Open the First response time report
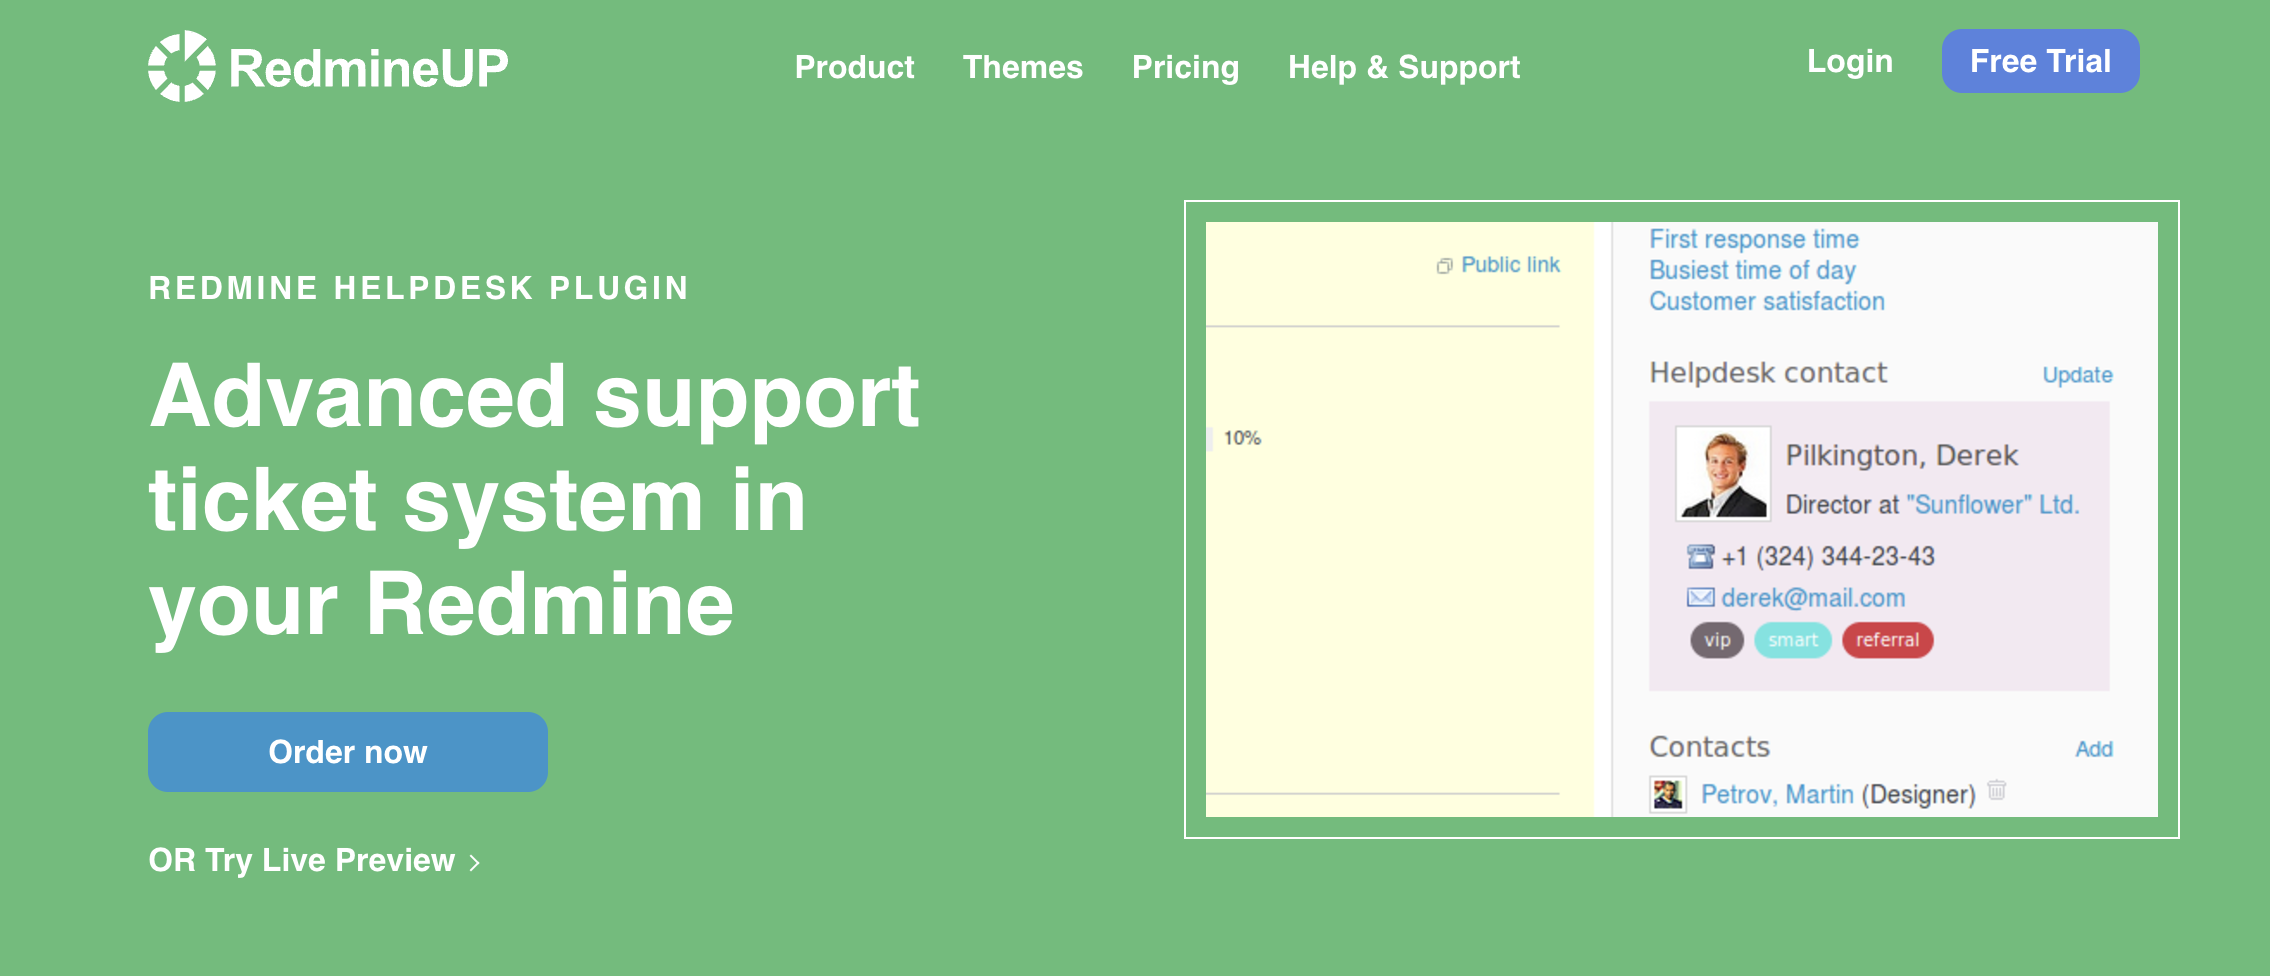 tap(1753, 240)
